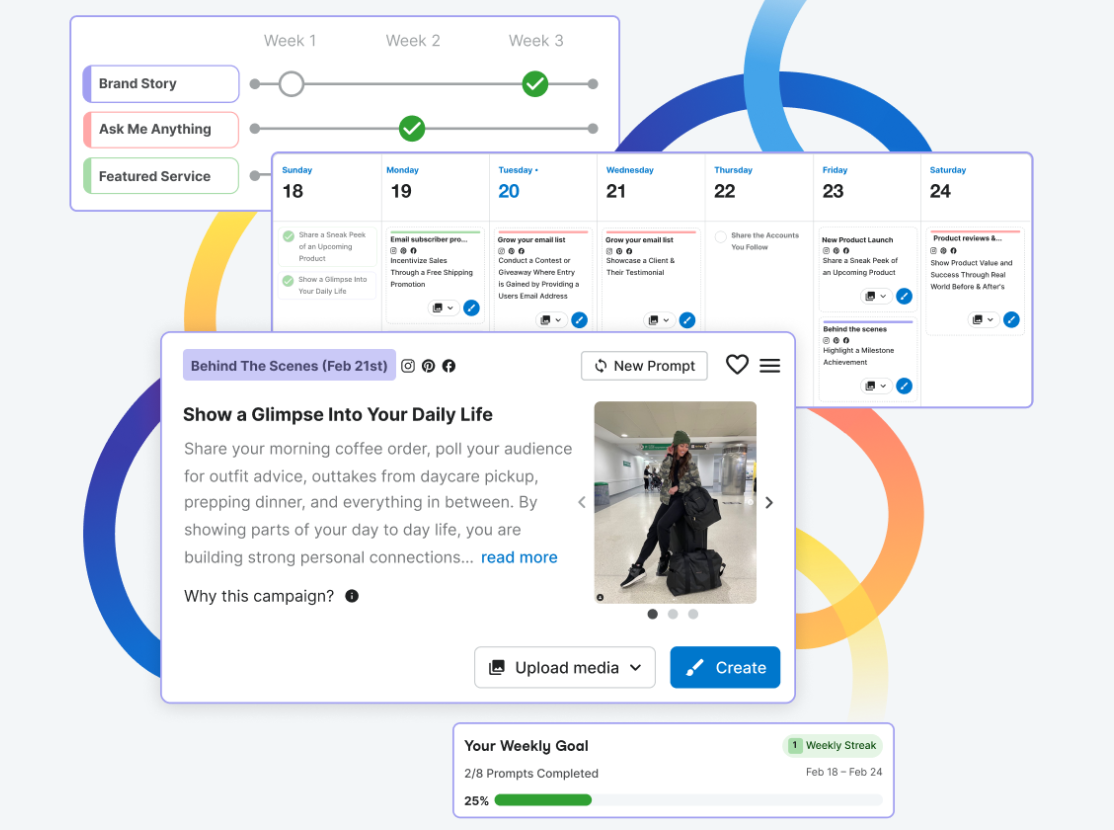Open media dropdown on Friday Behind the scenes
This screenshot has width=1114, height=830.
tap(876, 386)
